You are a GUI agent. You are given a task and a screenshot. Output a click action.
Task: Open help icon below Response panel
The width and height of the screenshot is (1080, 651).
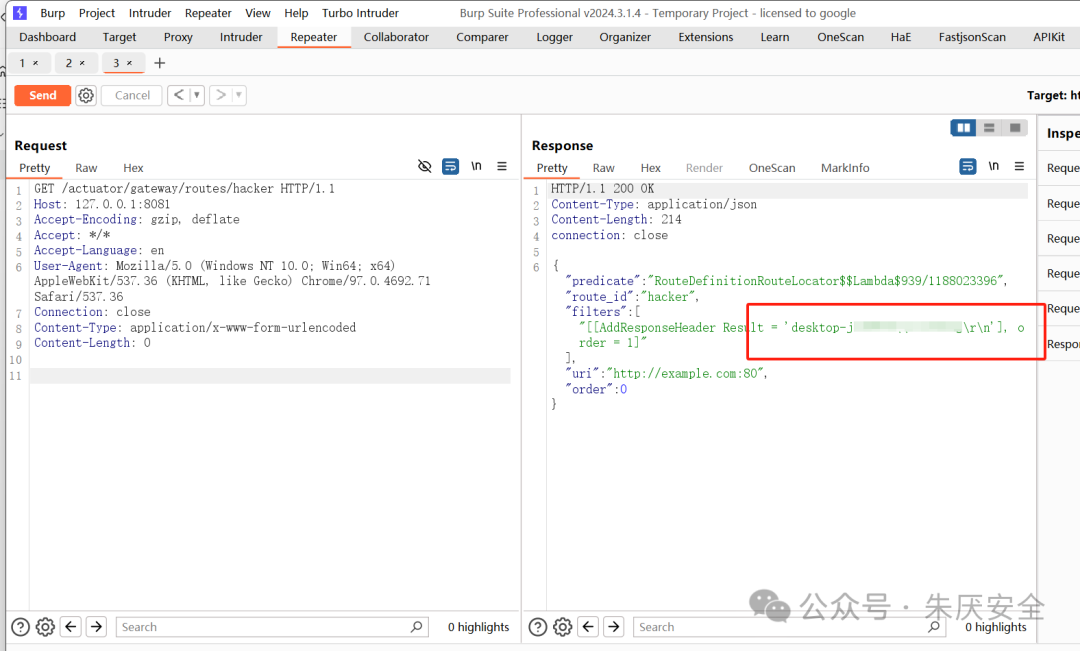[538, 627]
